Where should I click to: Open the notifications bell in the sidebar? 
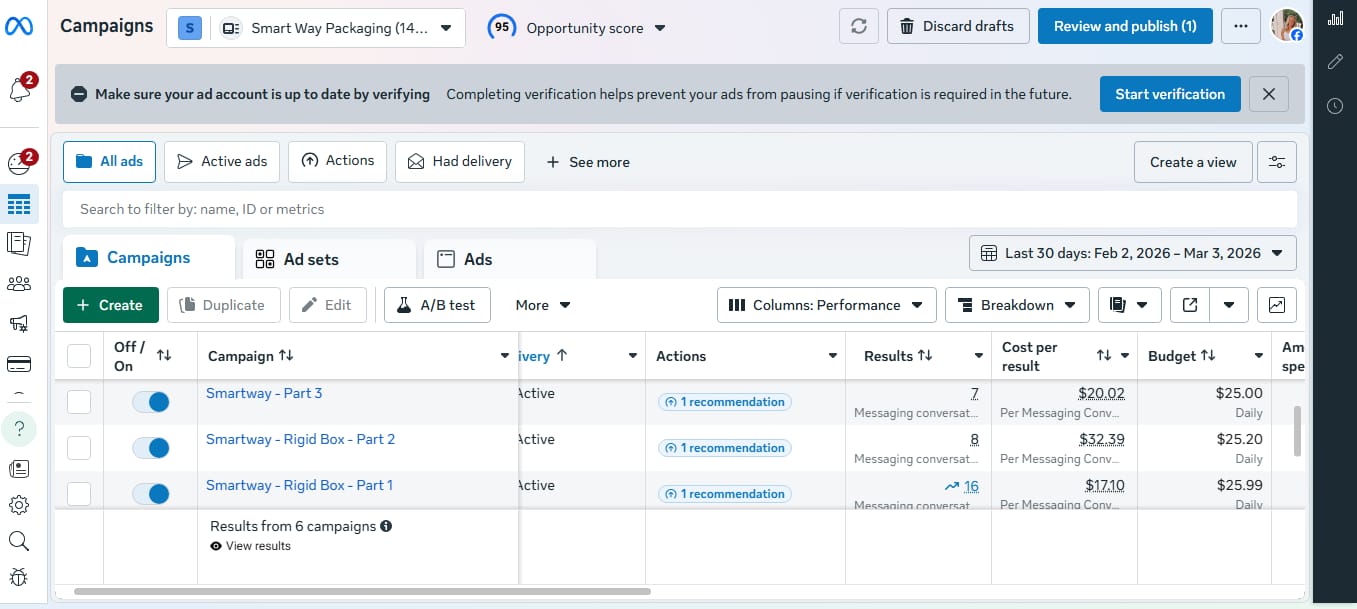(19, 90)
